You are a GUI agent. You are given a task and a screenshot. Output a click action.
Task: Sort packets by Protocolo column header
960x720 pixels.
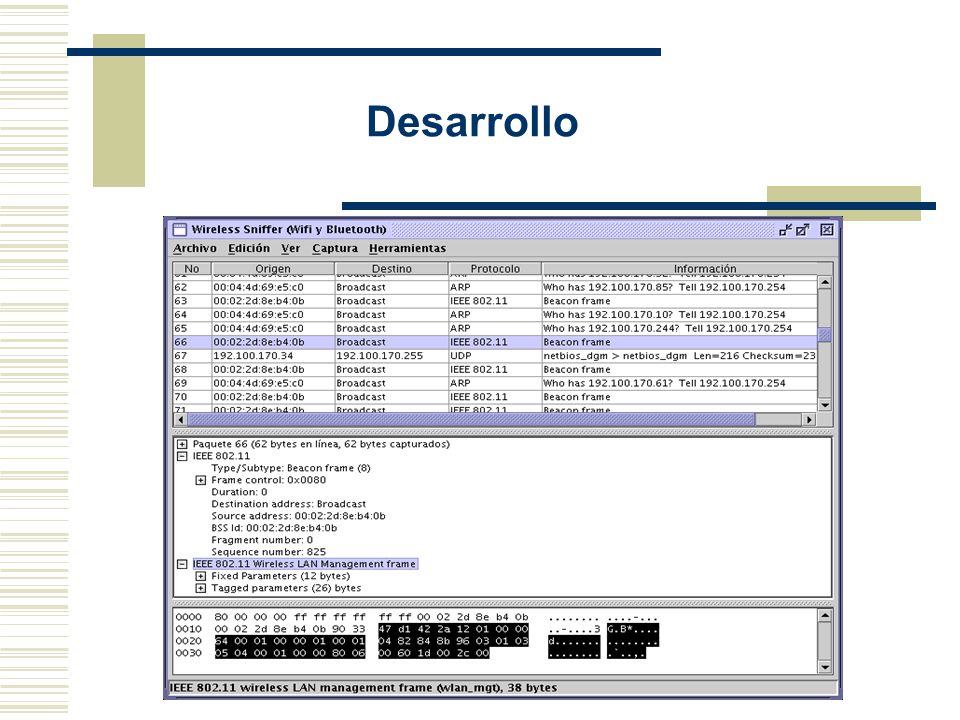pos(495,268)
